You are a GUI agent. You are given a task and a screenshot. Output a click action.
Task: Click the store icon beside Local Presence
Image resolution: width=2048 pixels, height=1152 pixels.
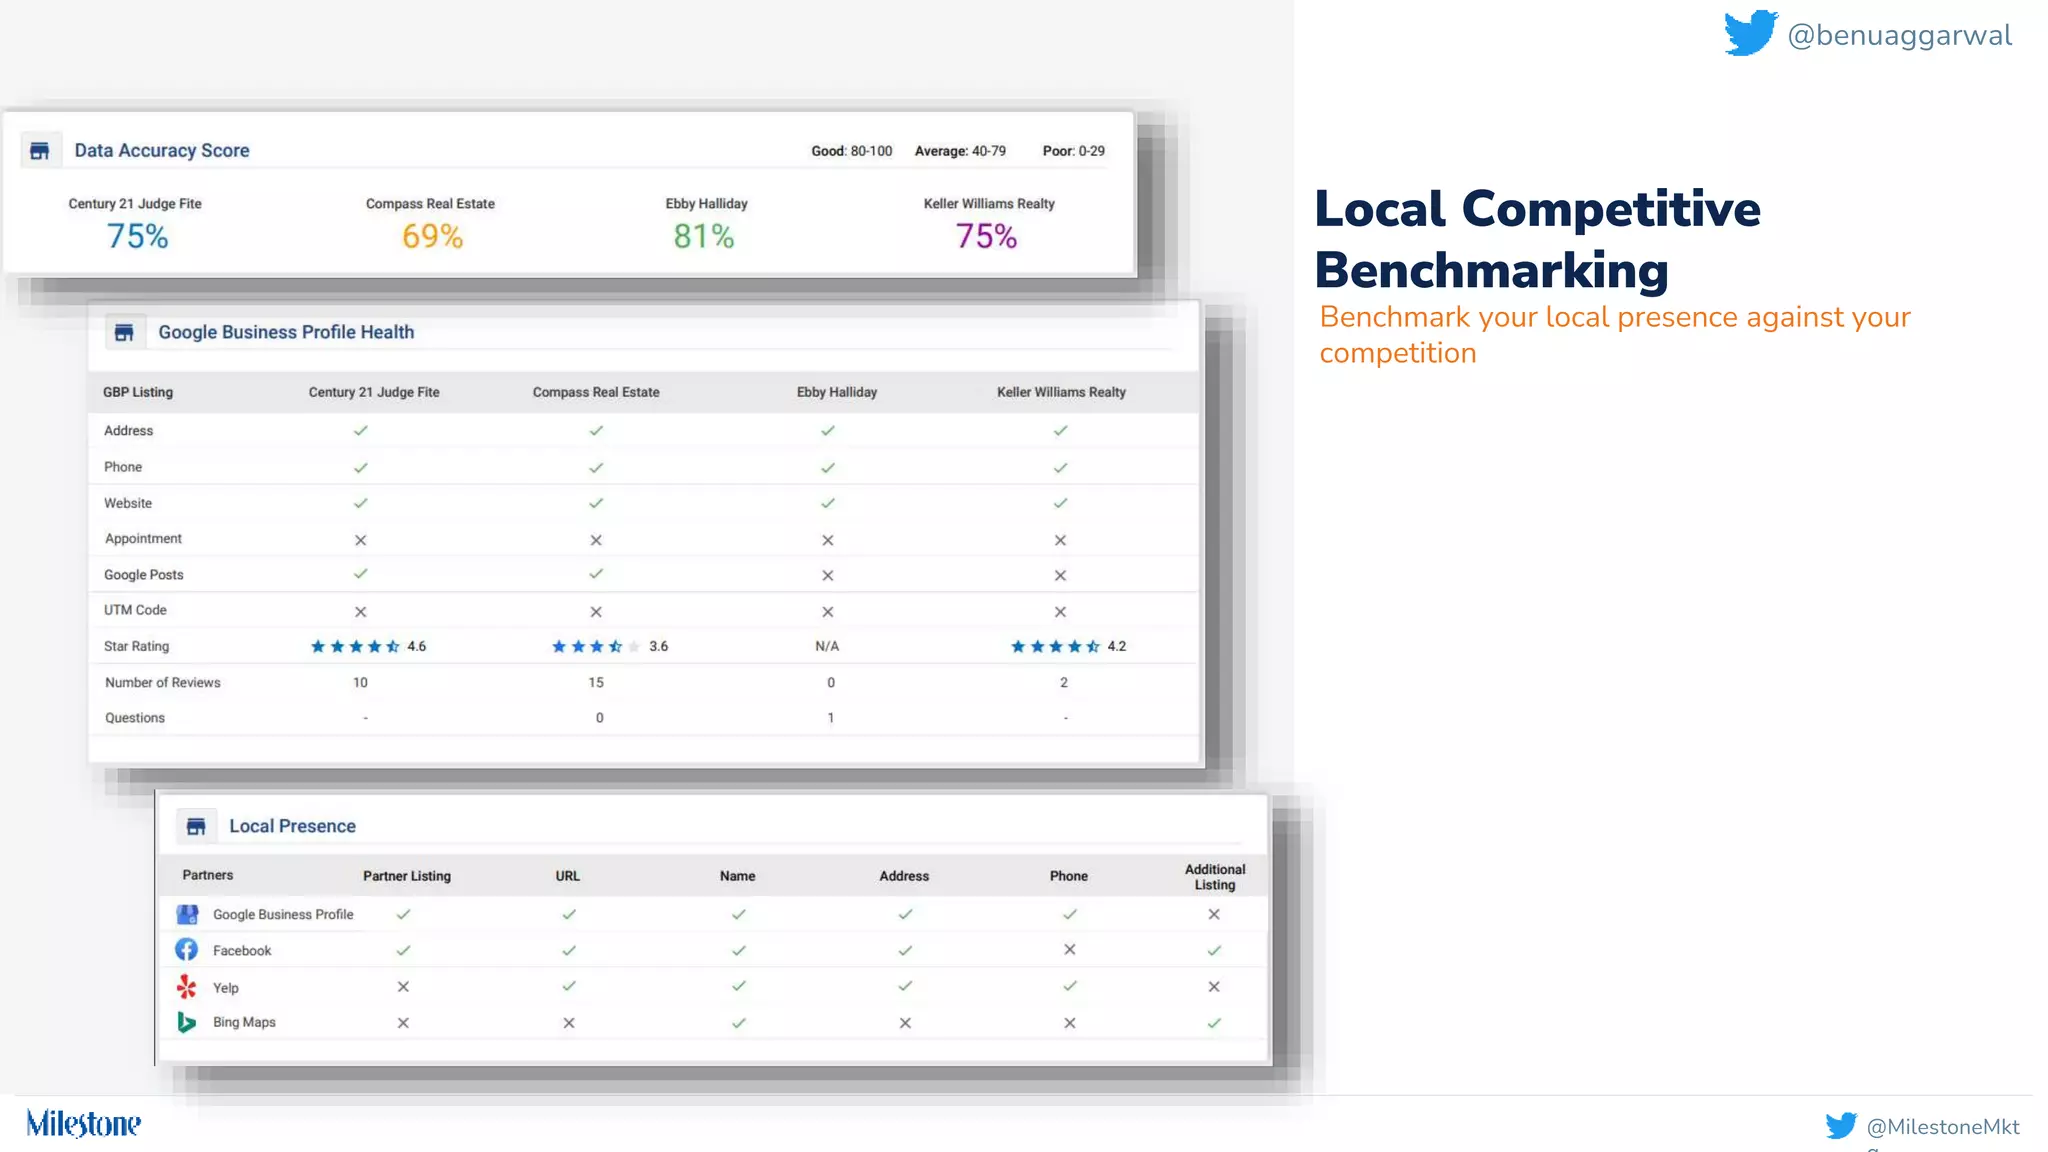click(196, 827)
